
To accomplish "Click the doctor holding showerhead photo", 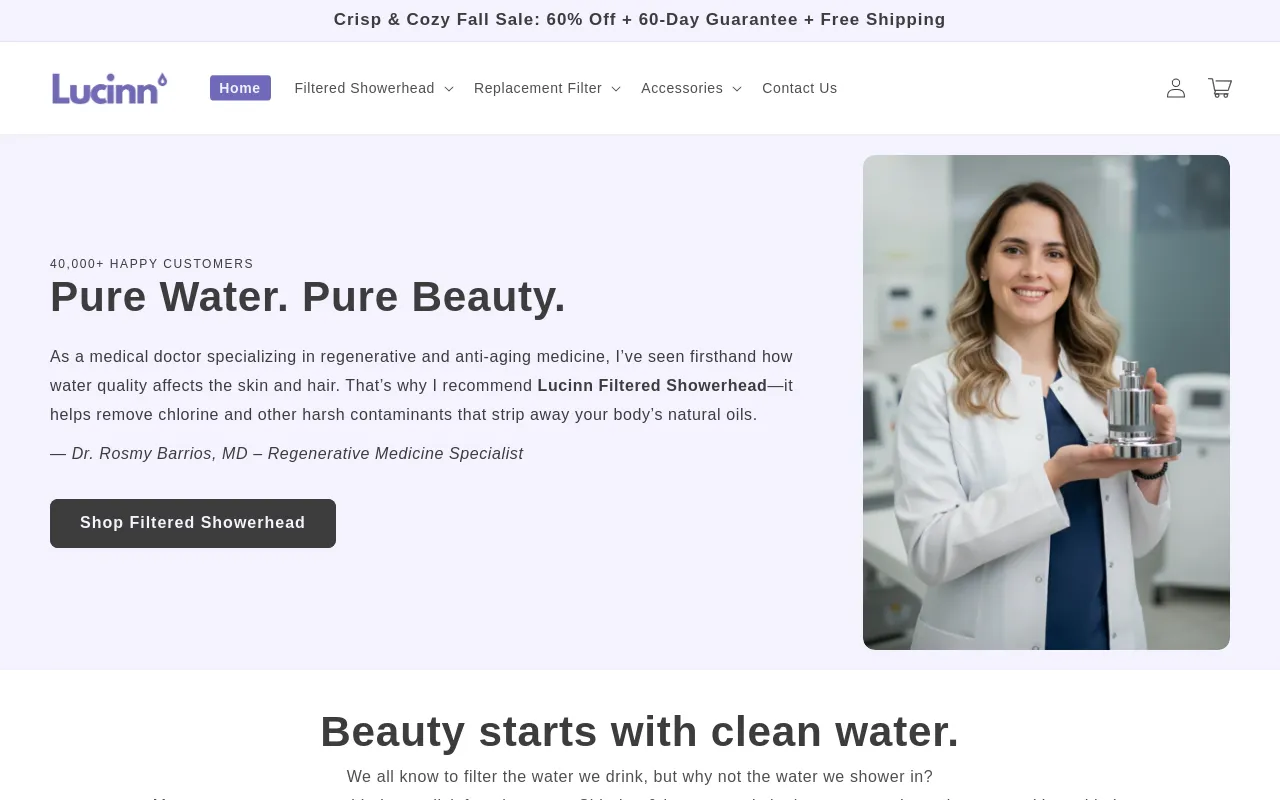I will (x=1046, y=402).
